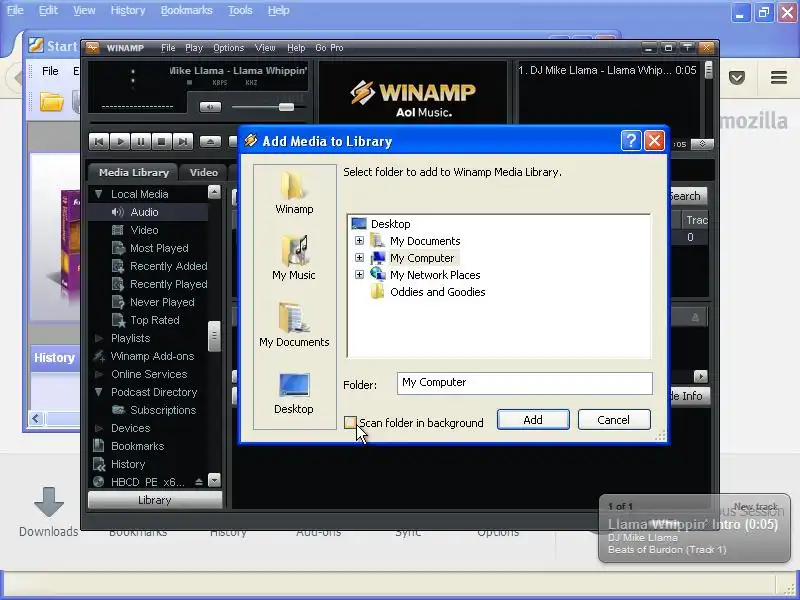Screen dimensions: 800x600
Task: Expand My Network Places in folder tree
Action: click(x=359, y=274)
